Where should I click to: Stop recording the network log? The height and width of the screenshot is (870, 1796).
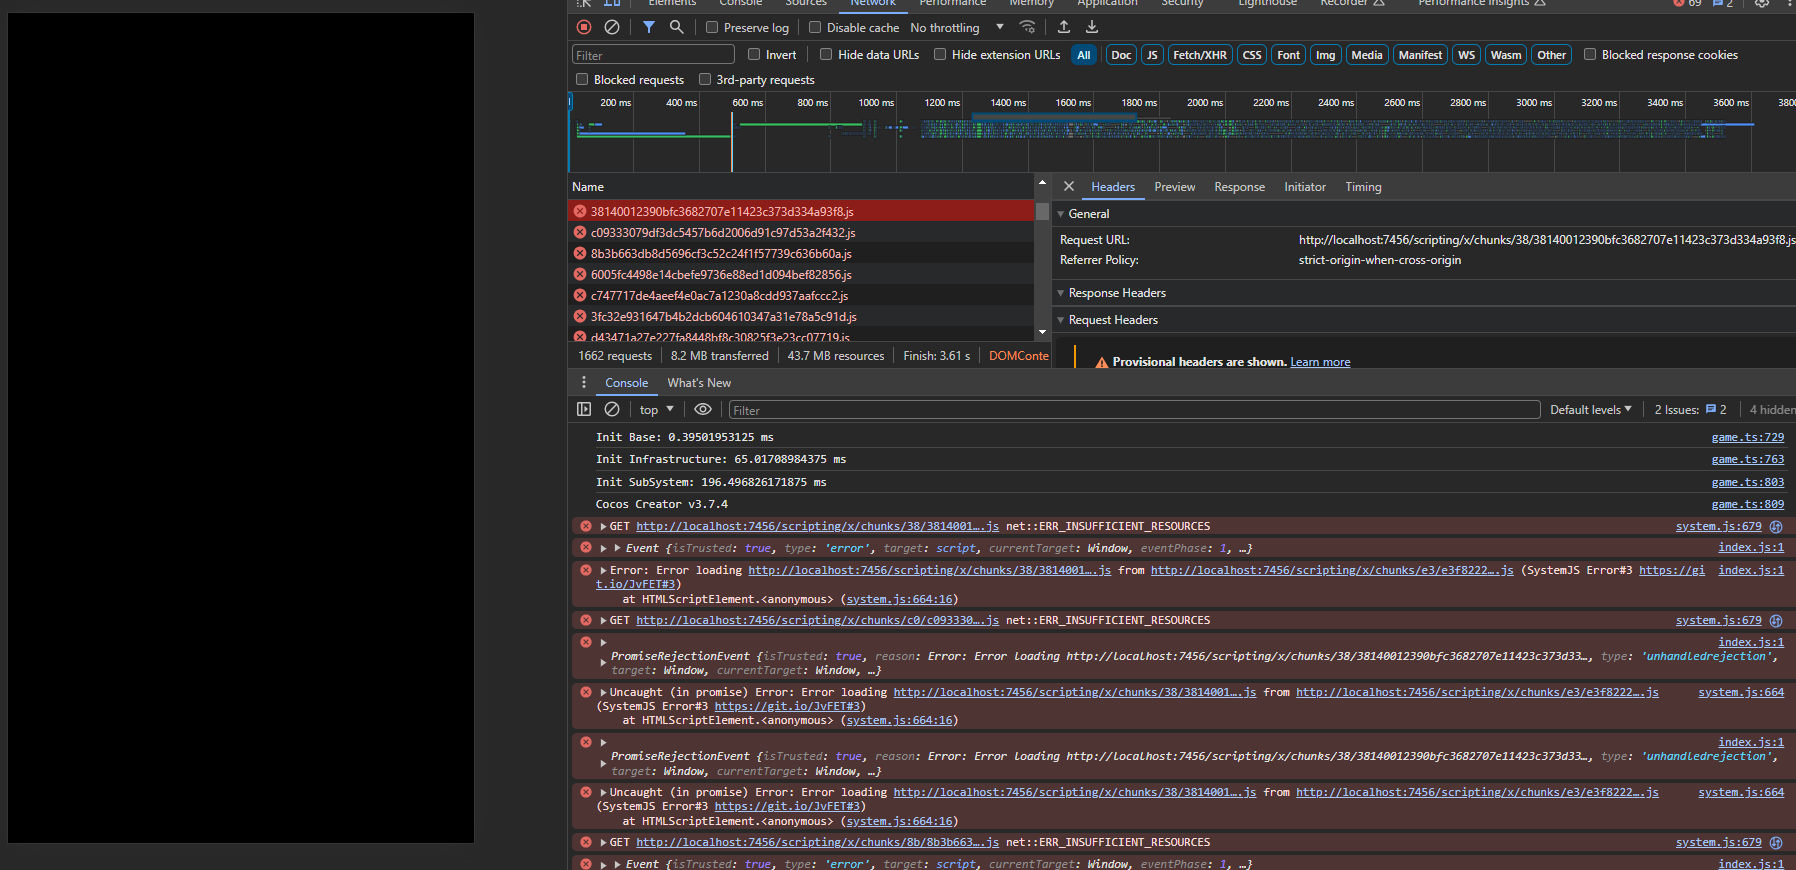(x=584, y=27)
